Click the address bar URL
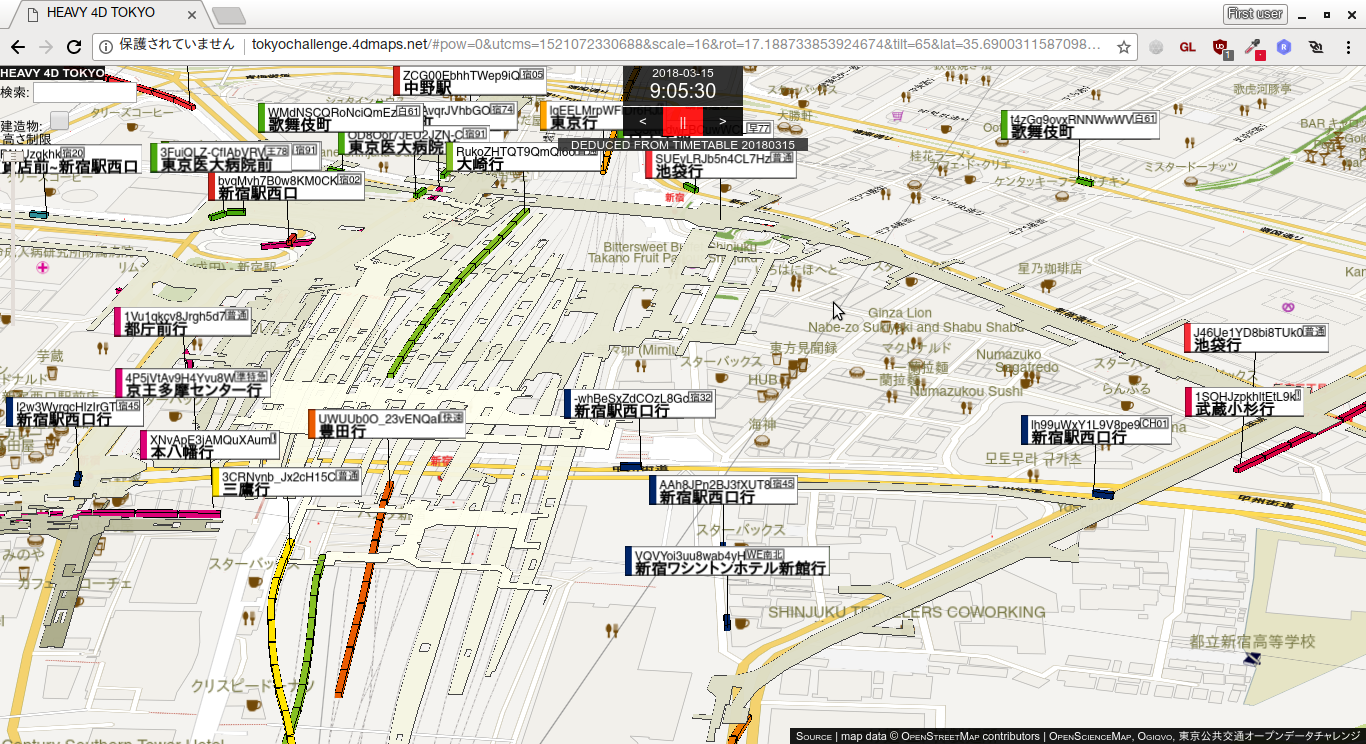The height and width of the screenshot is (744, 1366). [x=675, y=46]
